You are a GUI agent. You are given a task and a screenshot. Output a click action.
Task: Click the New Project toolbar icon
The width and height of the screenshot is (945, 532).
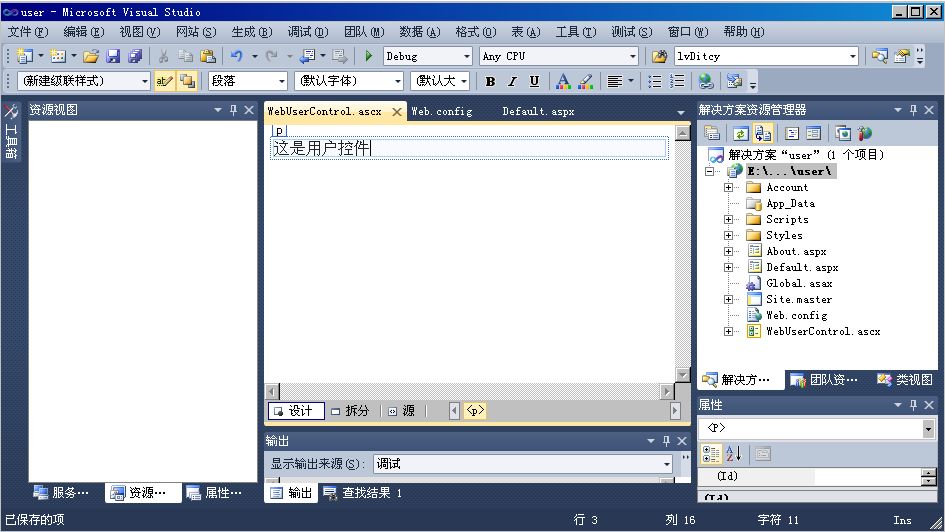click(x=25, y=56)
